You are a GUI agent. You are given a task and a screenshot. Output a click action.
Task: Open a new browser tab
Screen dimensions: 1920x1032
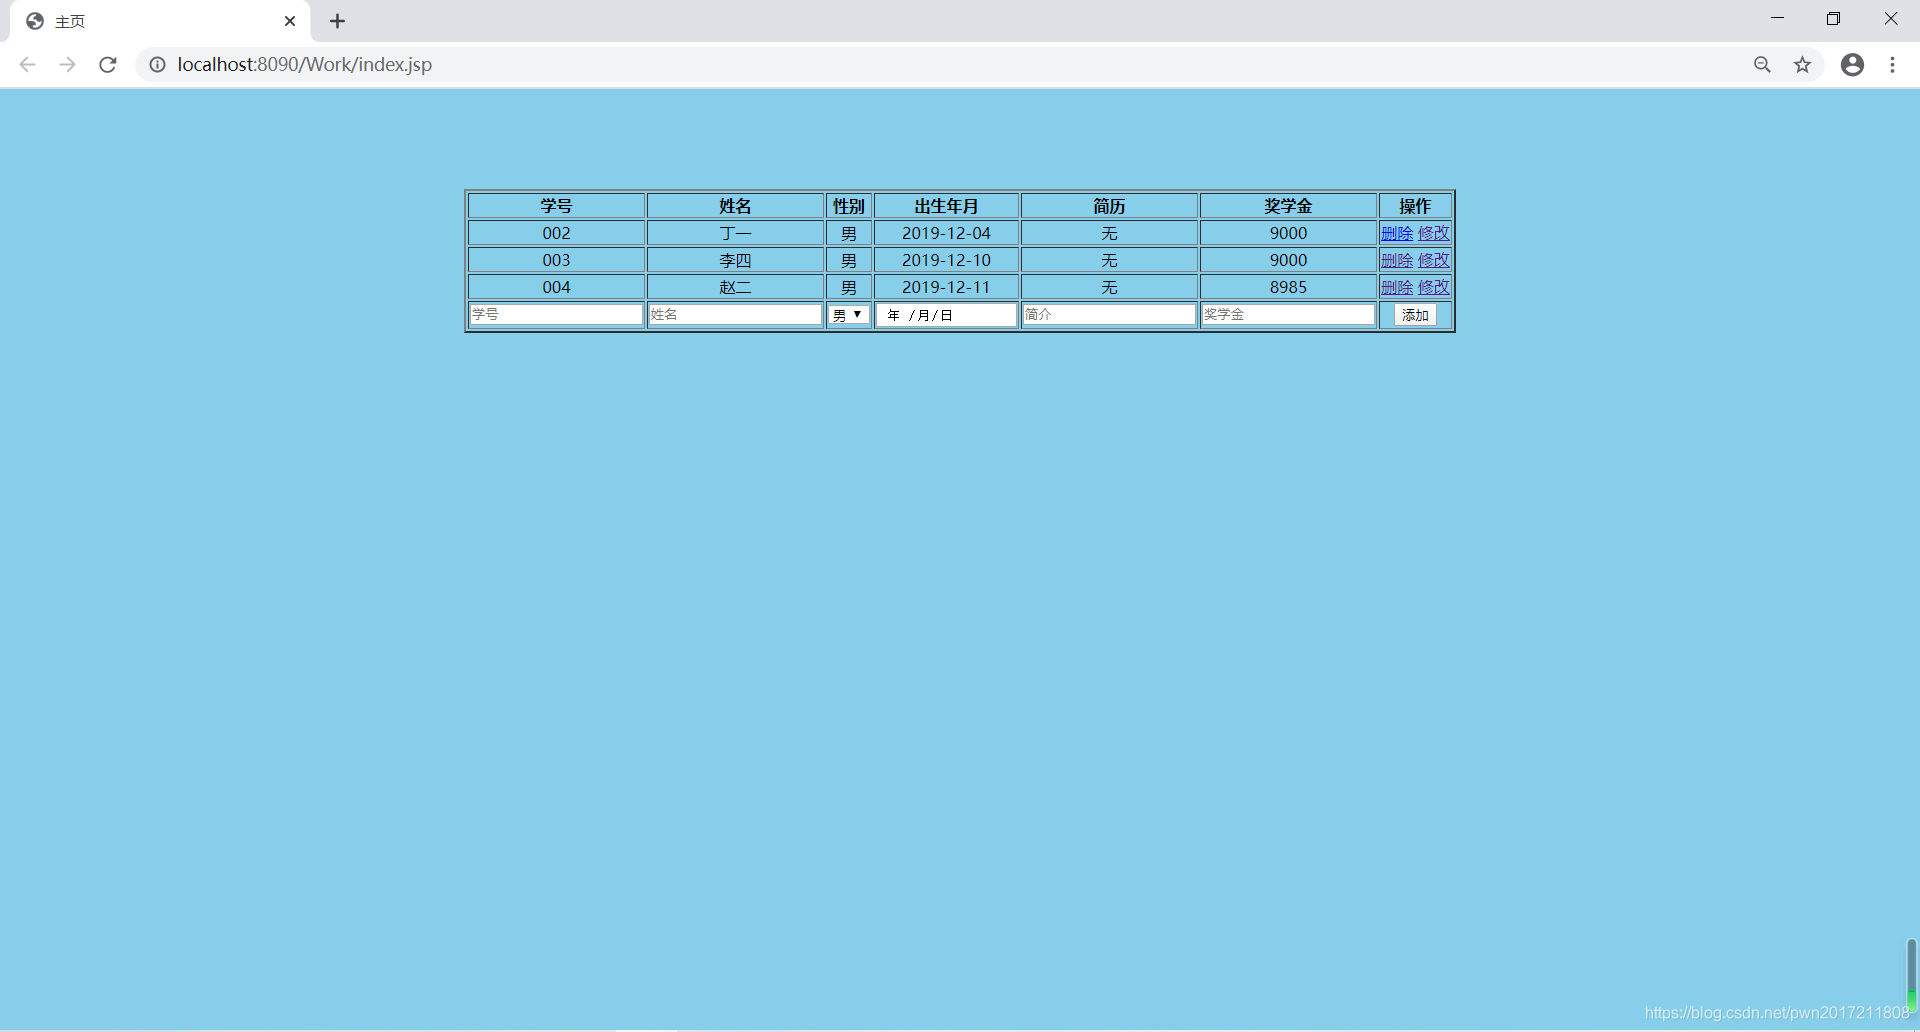coord(337,21)
